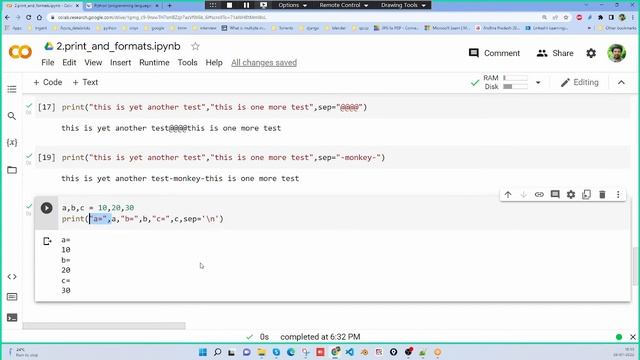Go back in the browser
The width and height of the screenshot is (640, 360).
pos(7,17)
